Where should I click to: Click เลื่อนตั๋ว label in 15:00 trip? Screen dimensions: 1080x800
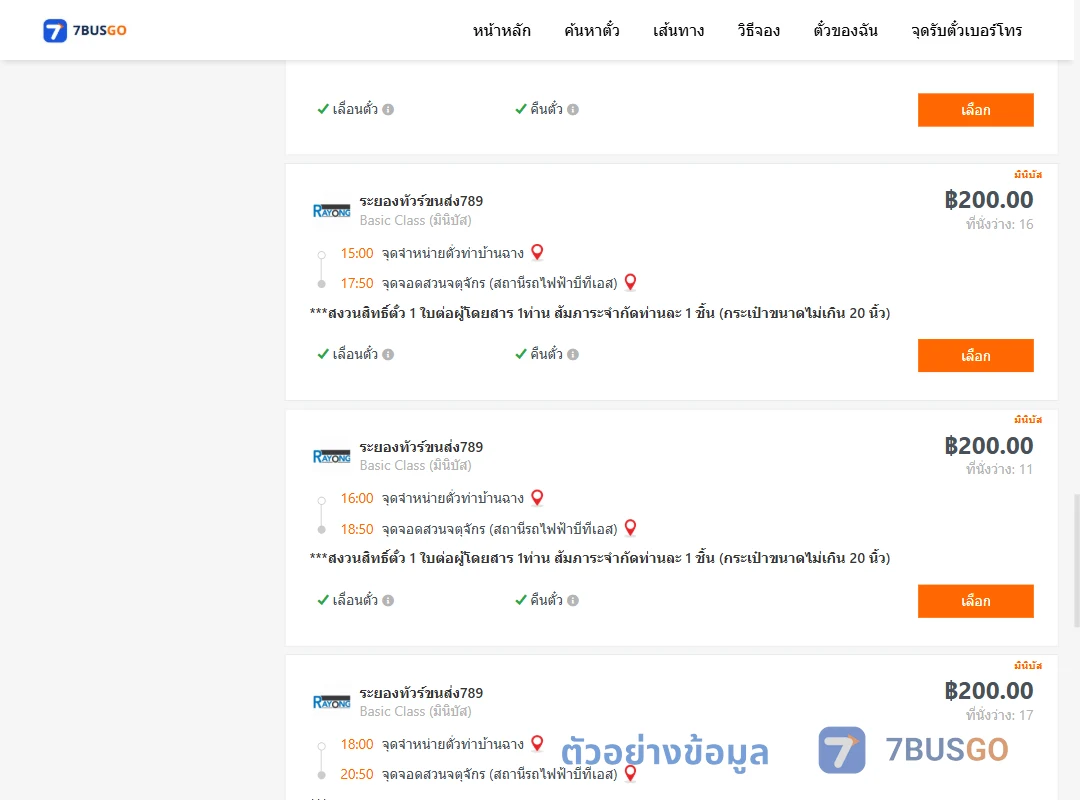[x=355, y=354]
